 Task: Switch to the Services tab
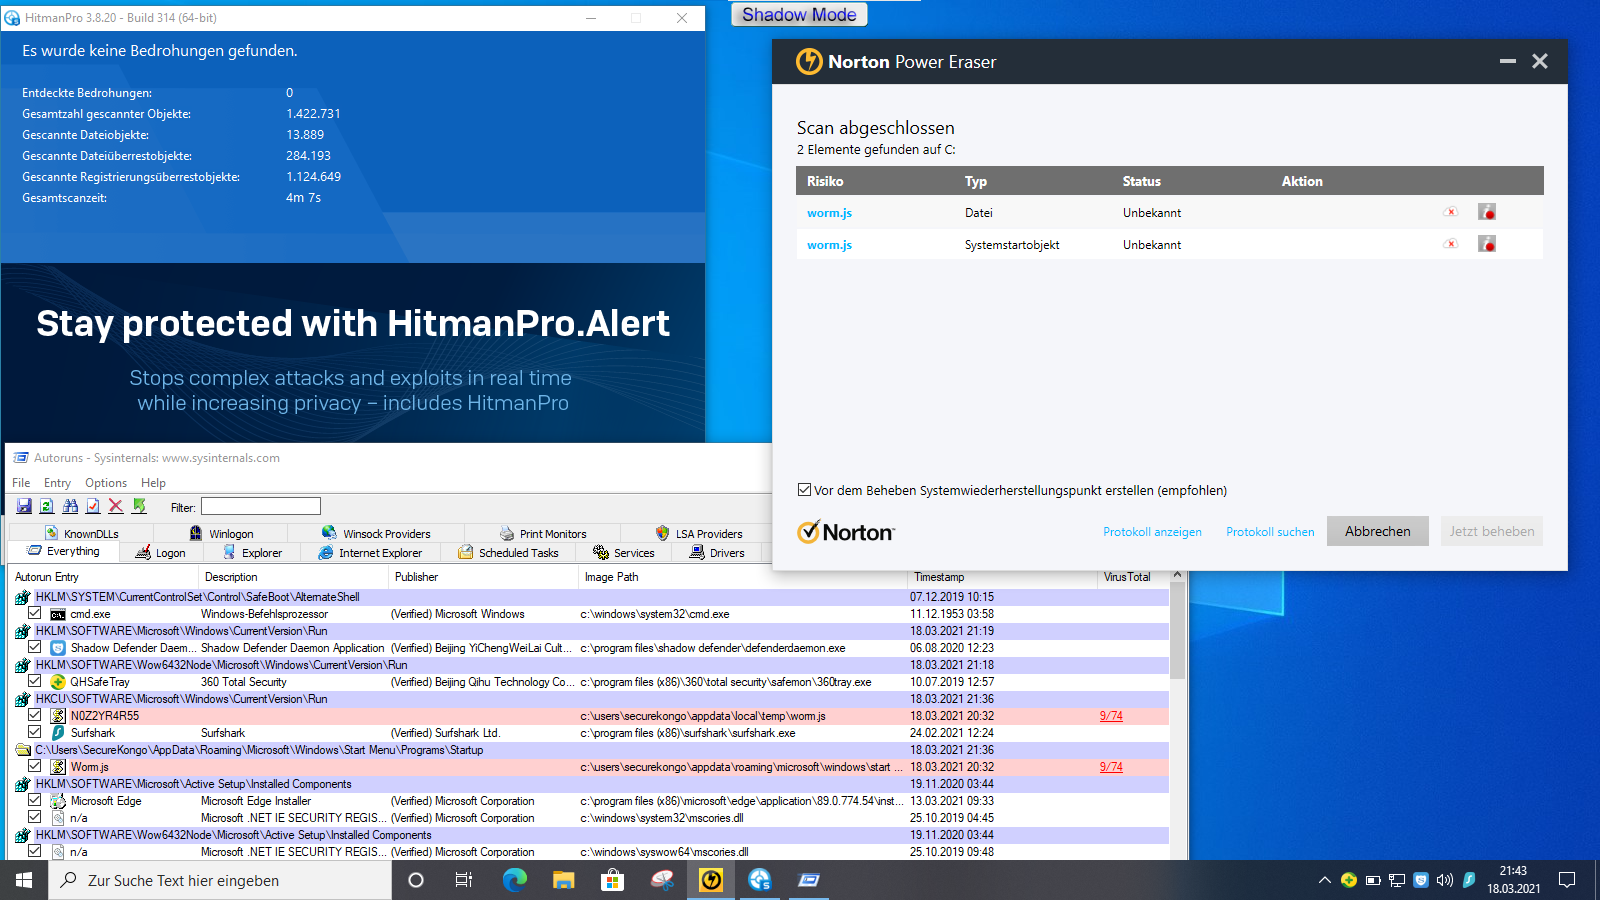coord(624,553)
